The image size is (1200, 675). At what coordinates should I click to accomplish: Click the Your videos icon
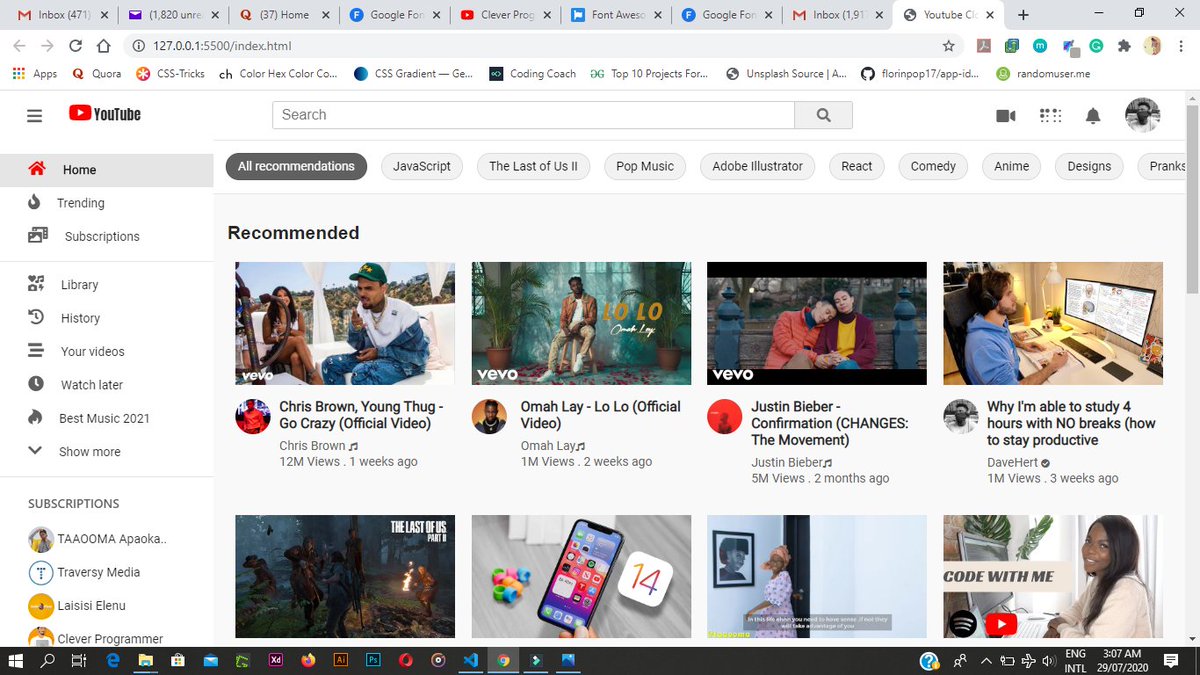(x=36, y=351)
